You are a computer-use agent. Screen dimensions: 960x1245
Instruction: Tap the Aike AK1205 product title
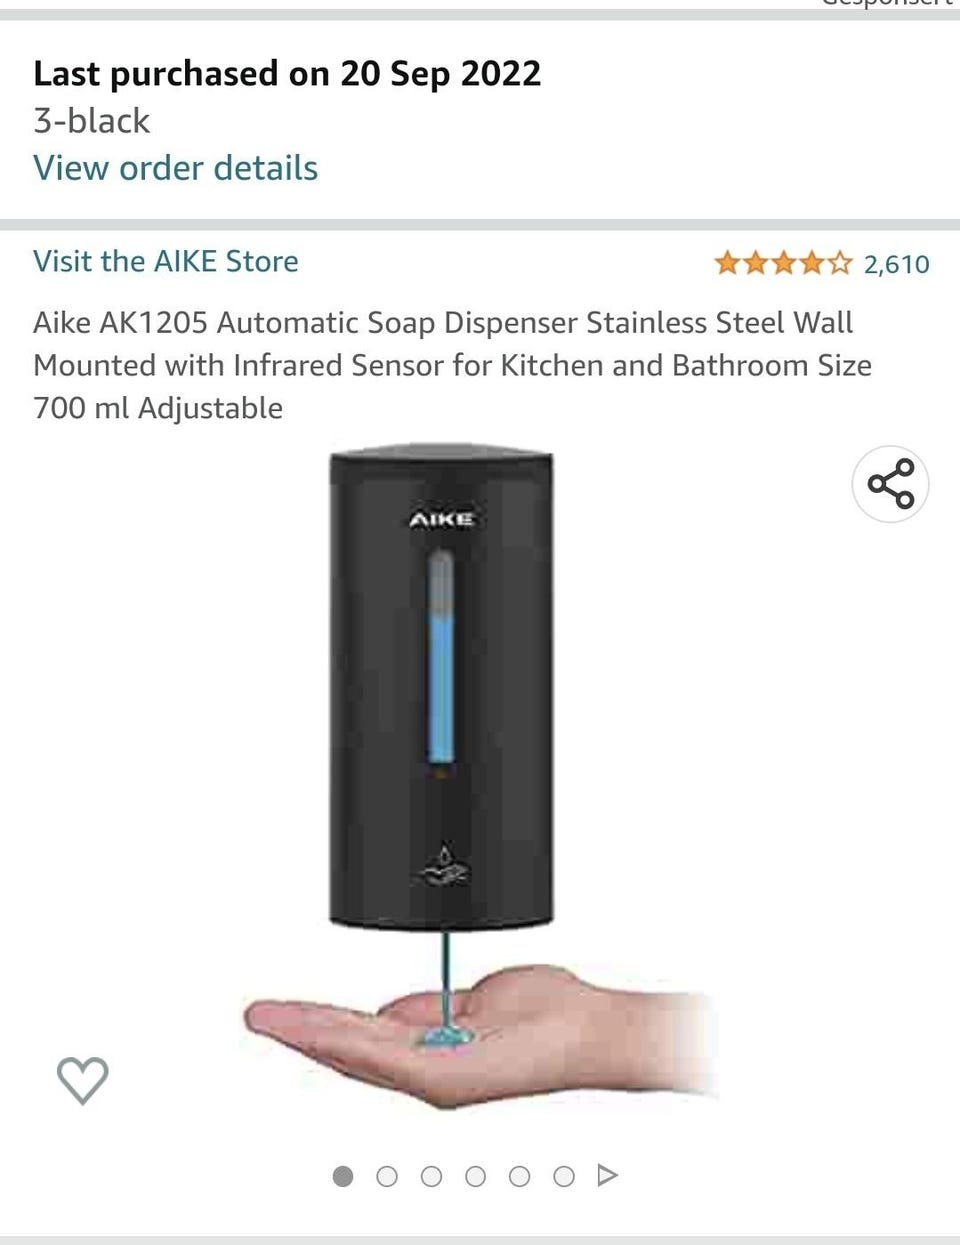[x=452, y=365]
